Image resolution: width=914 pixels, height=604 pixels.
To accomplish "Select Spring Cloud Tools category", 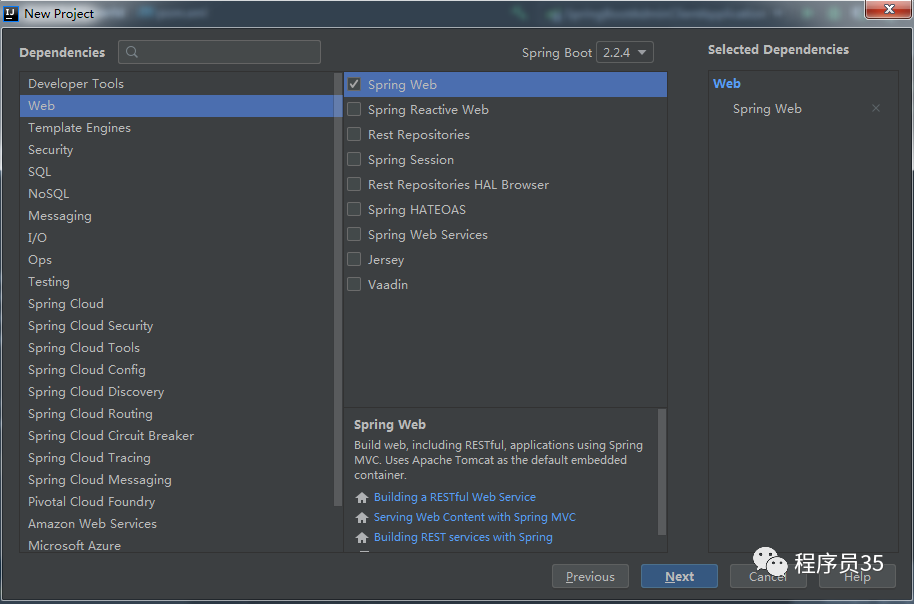I will 177,348.
